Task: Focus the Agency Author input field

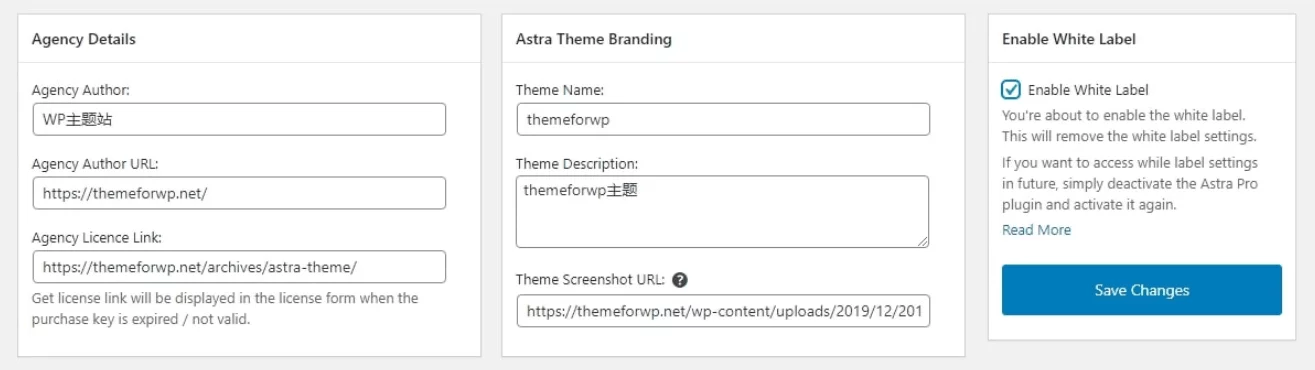Action: coord(239,120)
